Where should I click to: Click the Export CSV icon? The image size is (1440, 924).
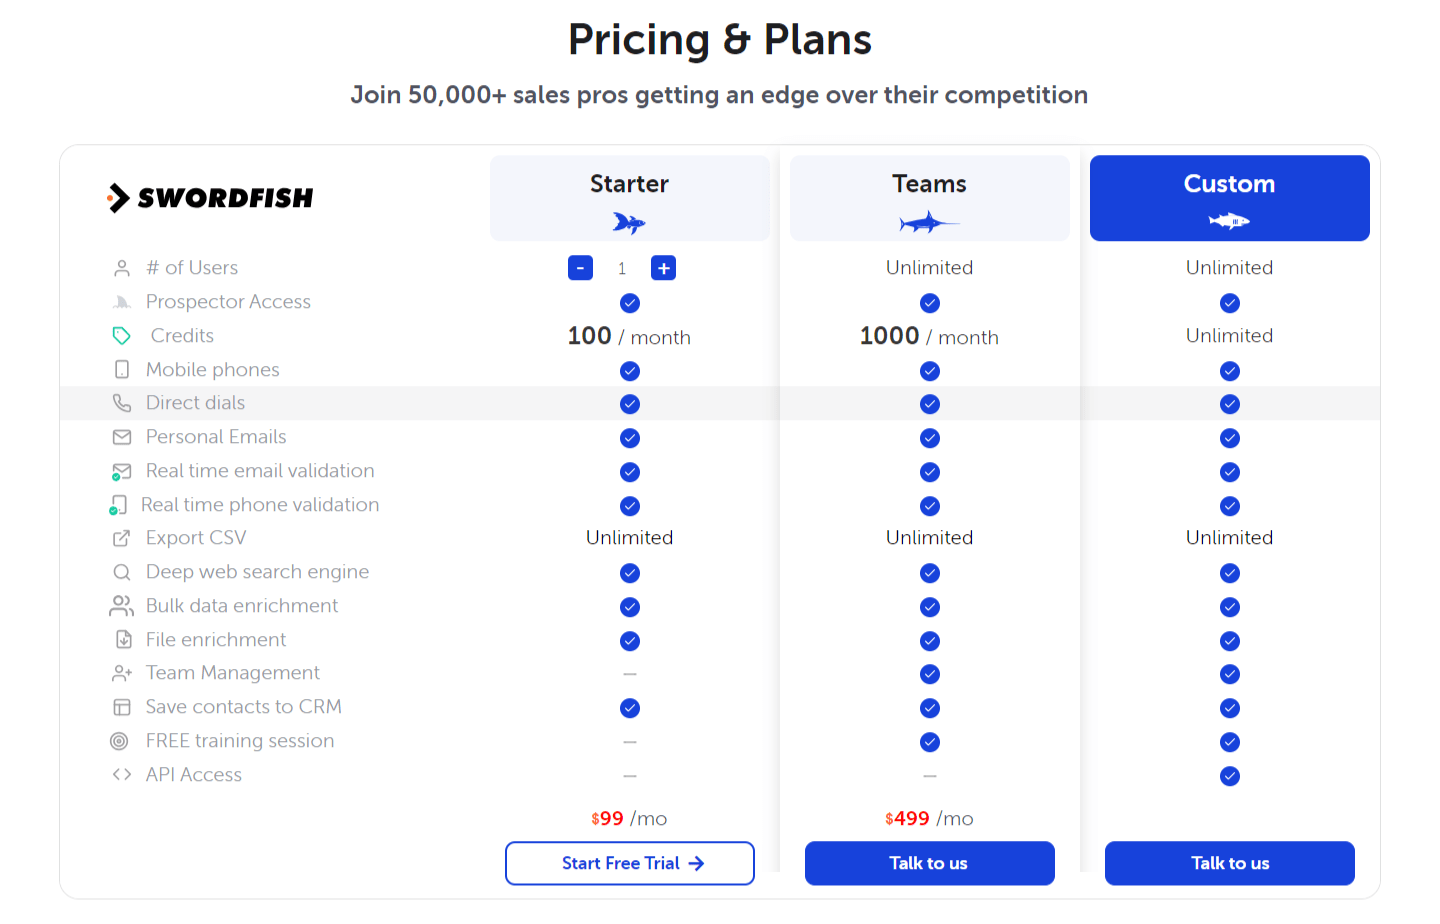[x=122, y=538]
